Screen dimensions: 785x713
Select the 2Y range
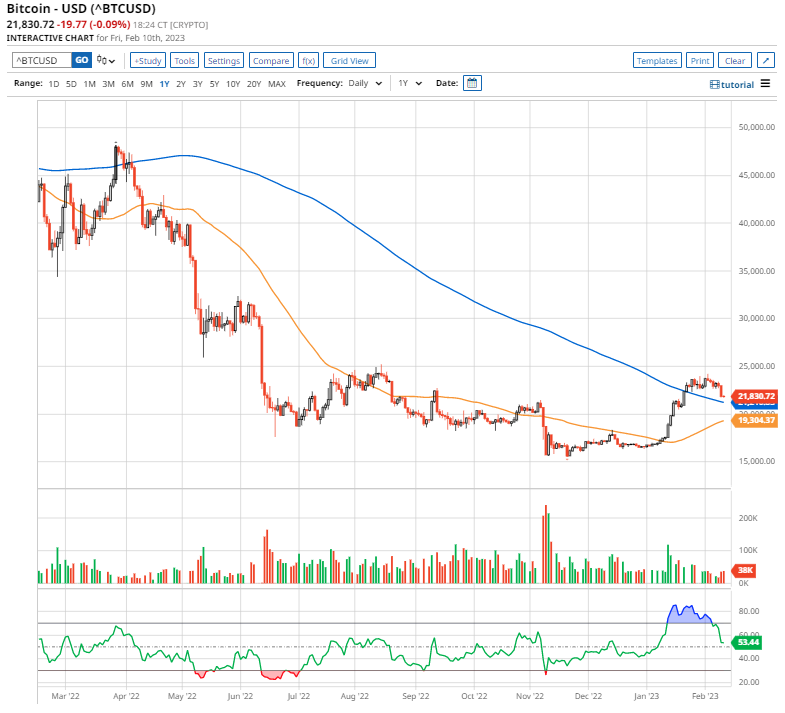tap(181, 84)
